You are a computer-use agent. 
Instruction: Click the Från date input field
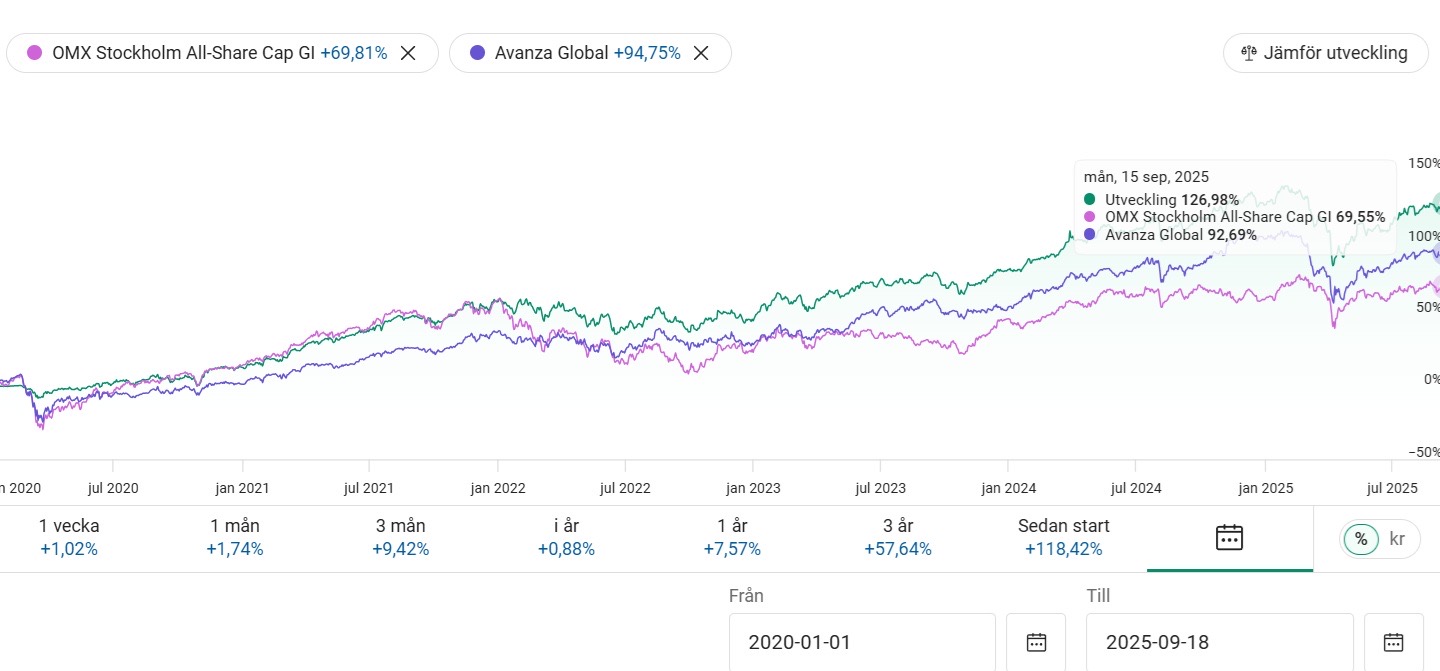pos(861,642)
